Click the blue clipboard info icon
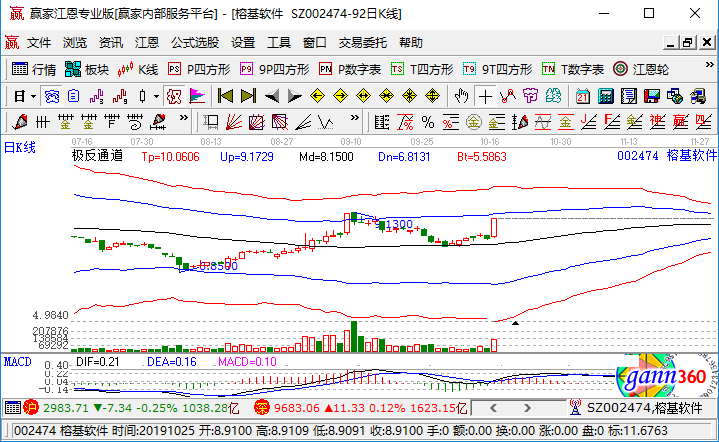The height and width of the screenshot is (442, 719). [x=73, y=97]
